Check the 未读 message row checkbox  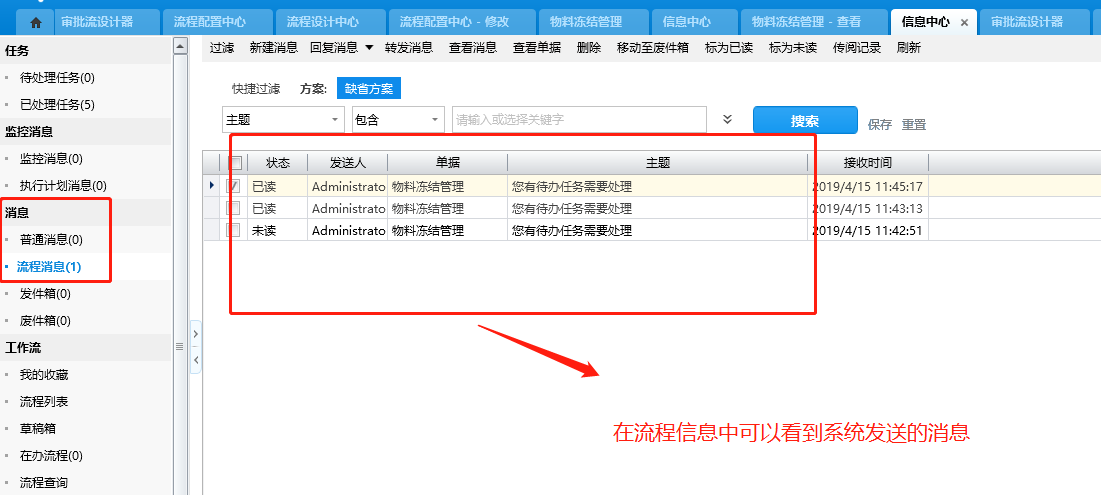tap(235, 230)
